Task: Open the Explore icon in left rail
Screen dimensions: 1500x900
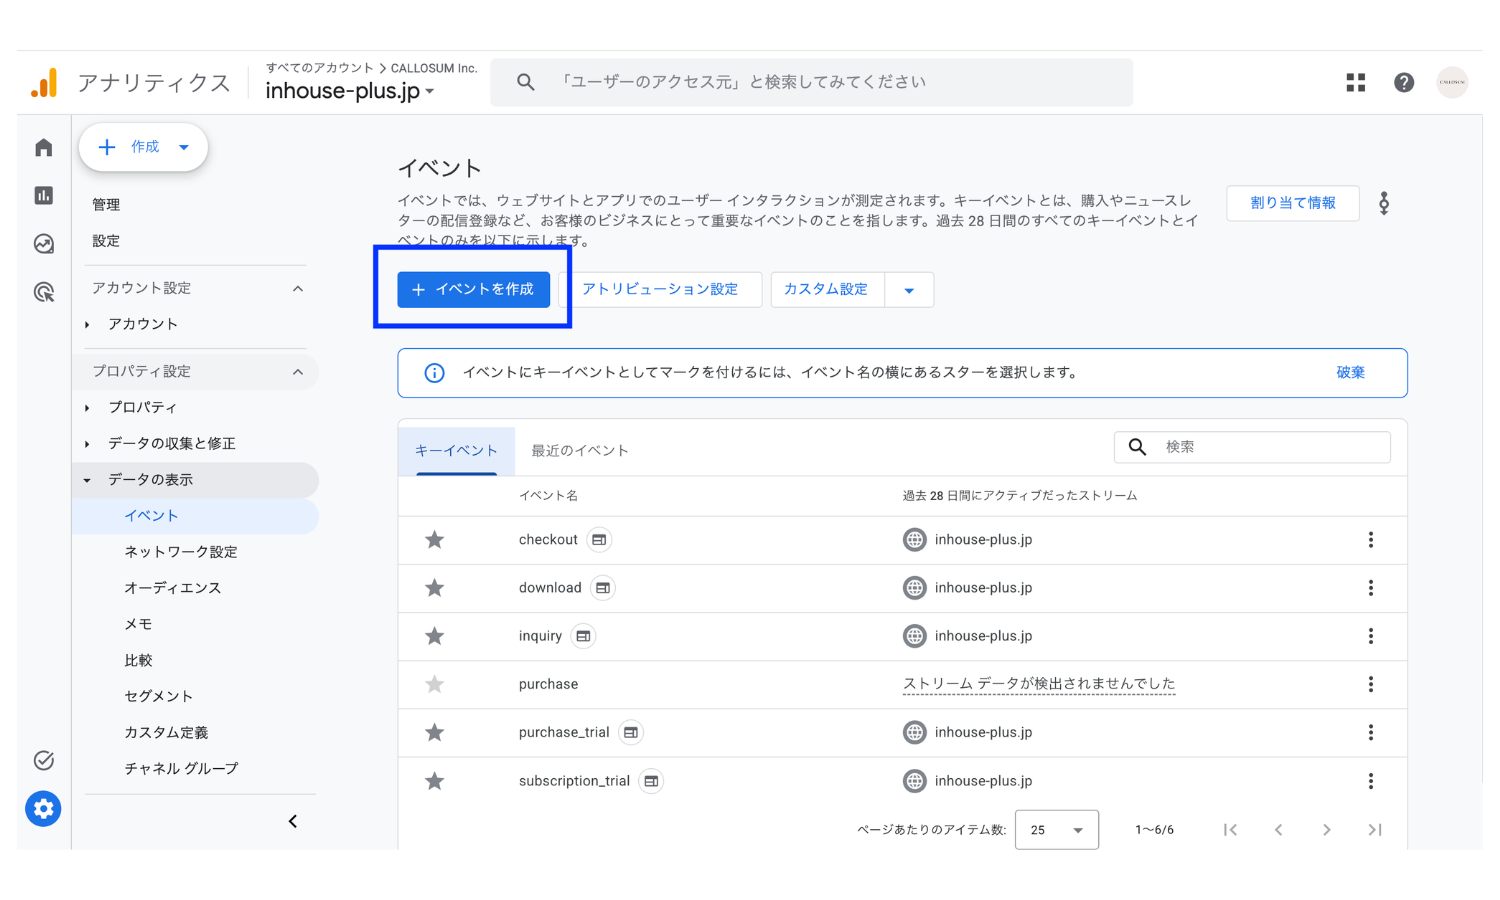Action: coord(43,243)
